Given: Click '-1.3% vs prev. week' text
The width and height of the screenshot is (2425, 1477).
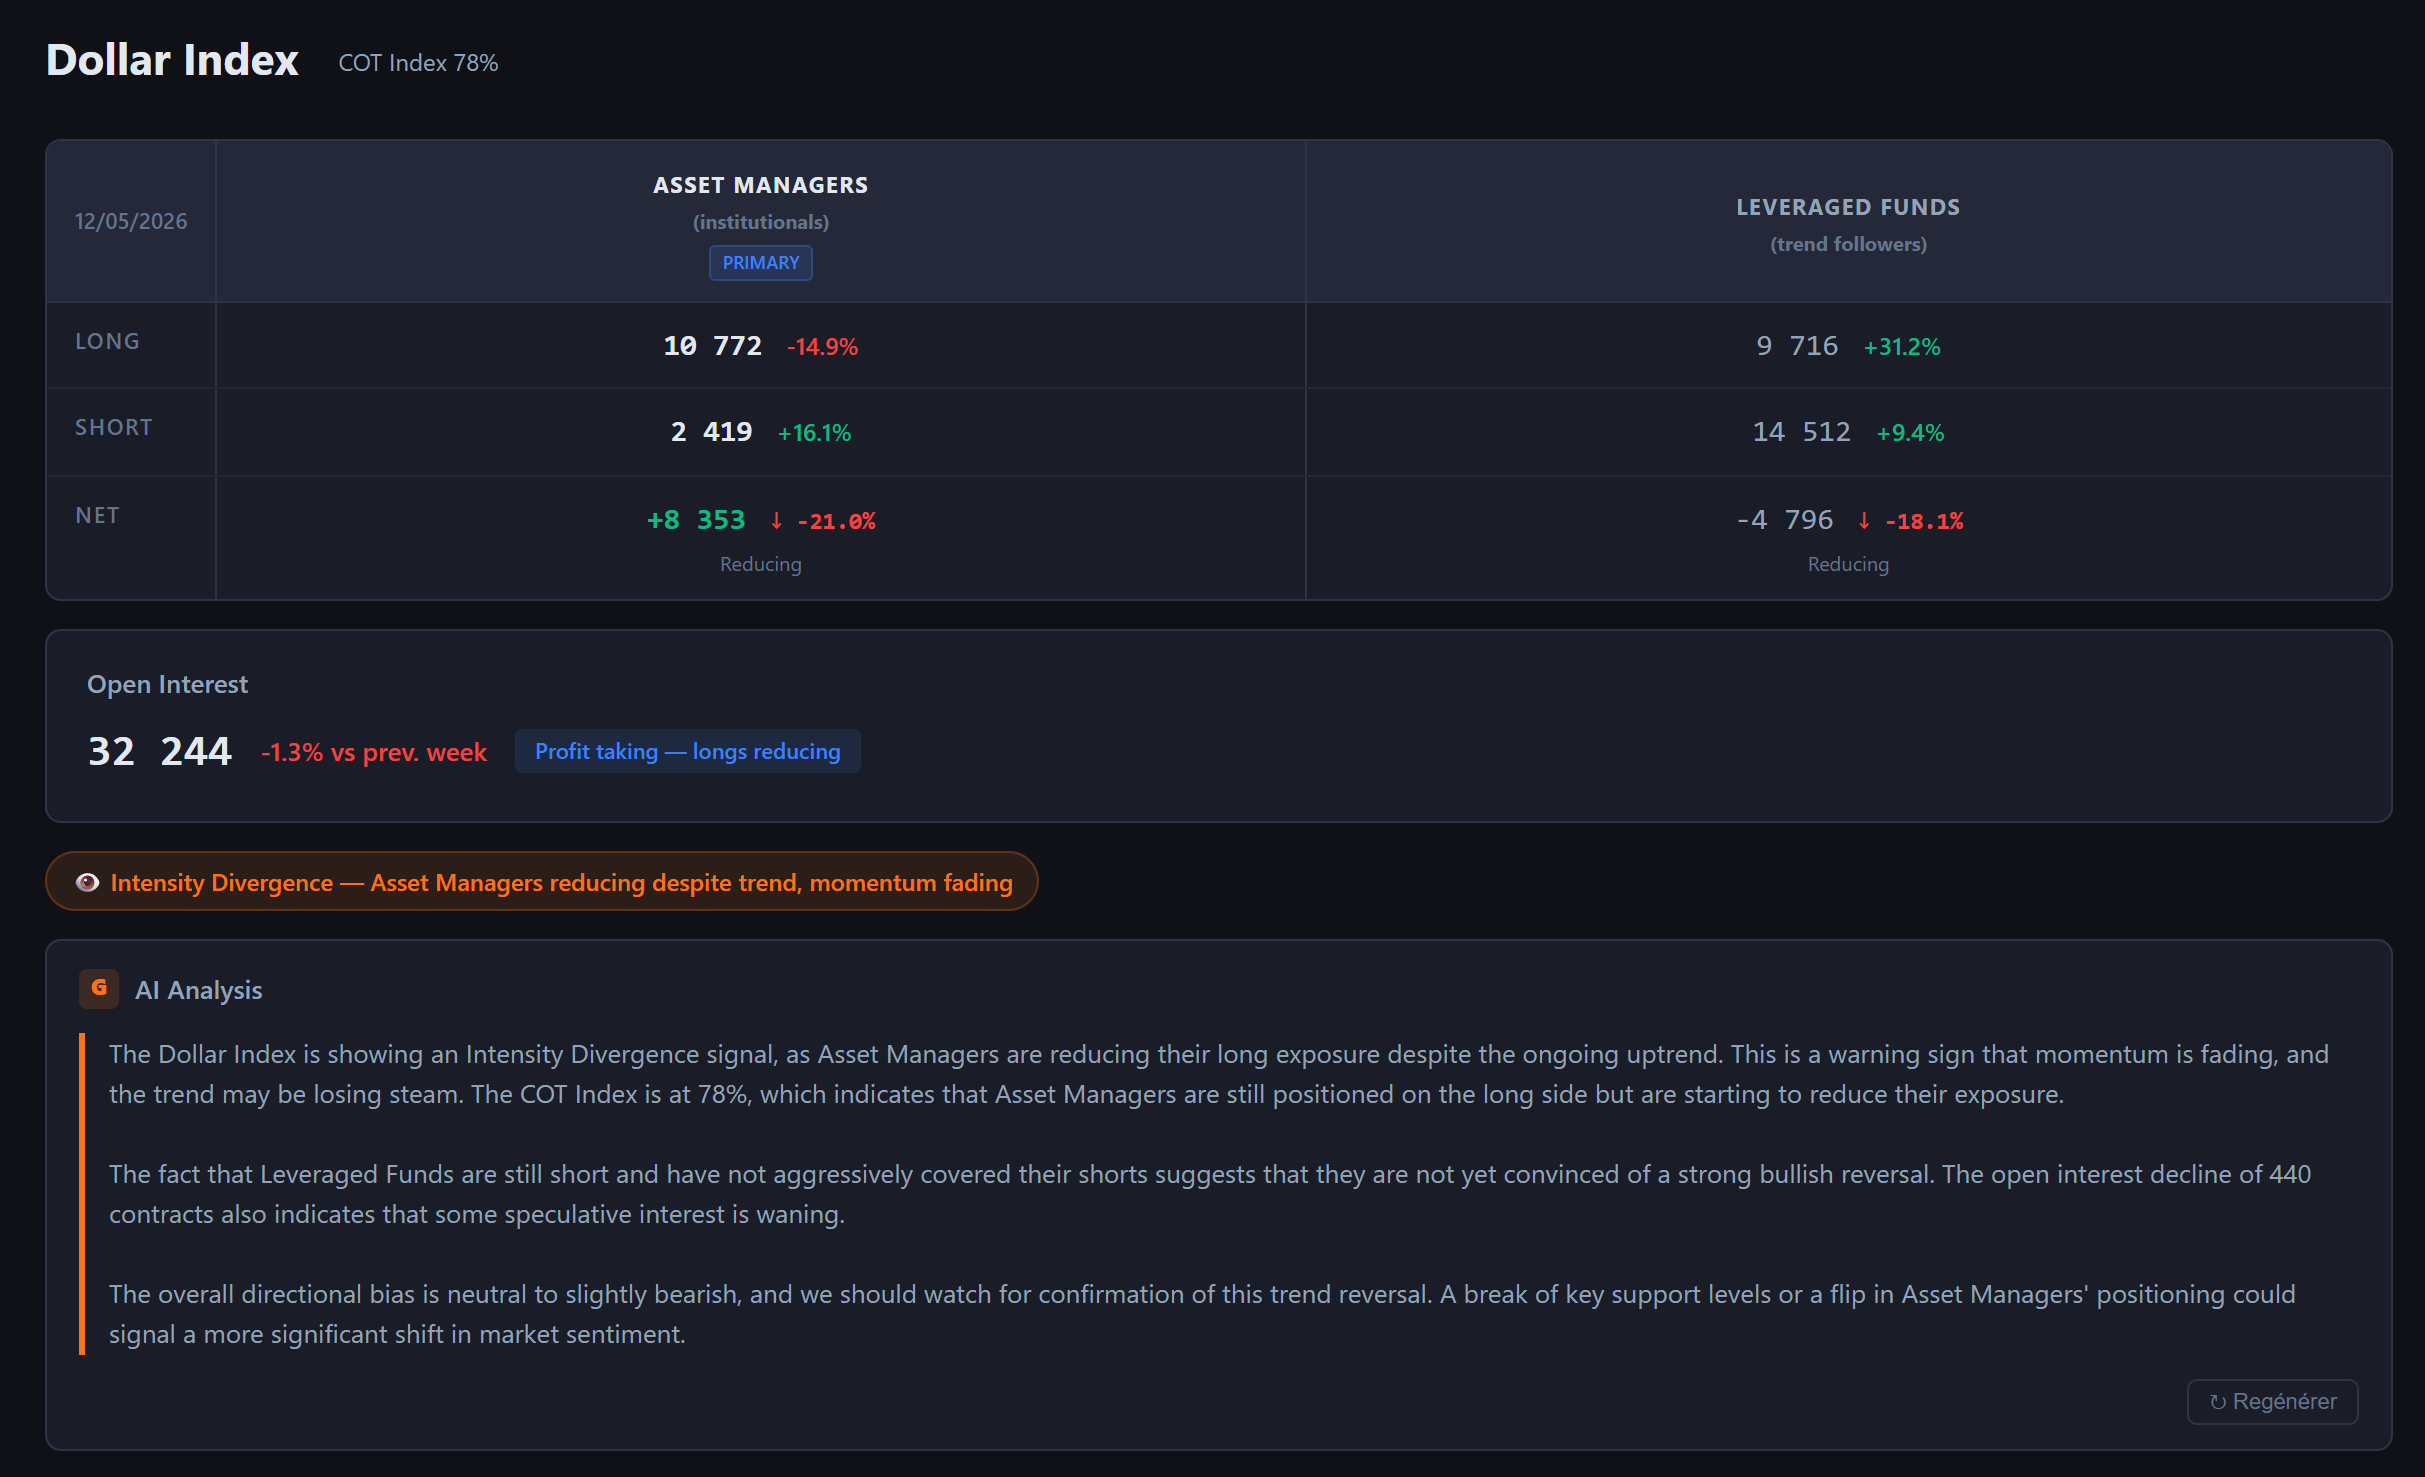Looking at the screenshot, I should click(374, 752).
